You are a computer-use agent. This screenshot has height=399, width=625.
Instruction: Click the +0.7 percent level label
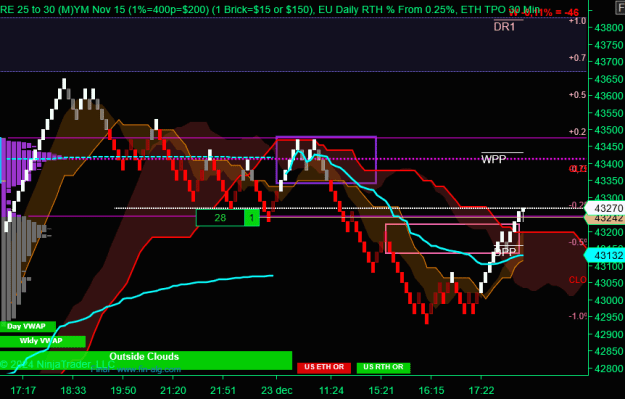(577, 58)
